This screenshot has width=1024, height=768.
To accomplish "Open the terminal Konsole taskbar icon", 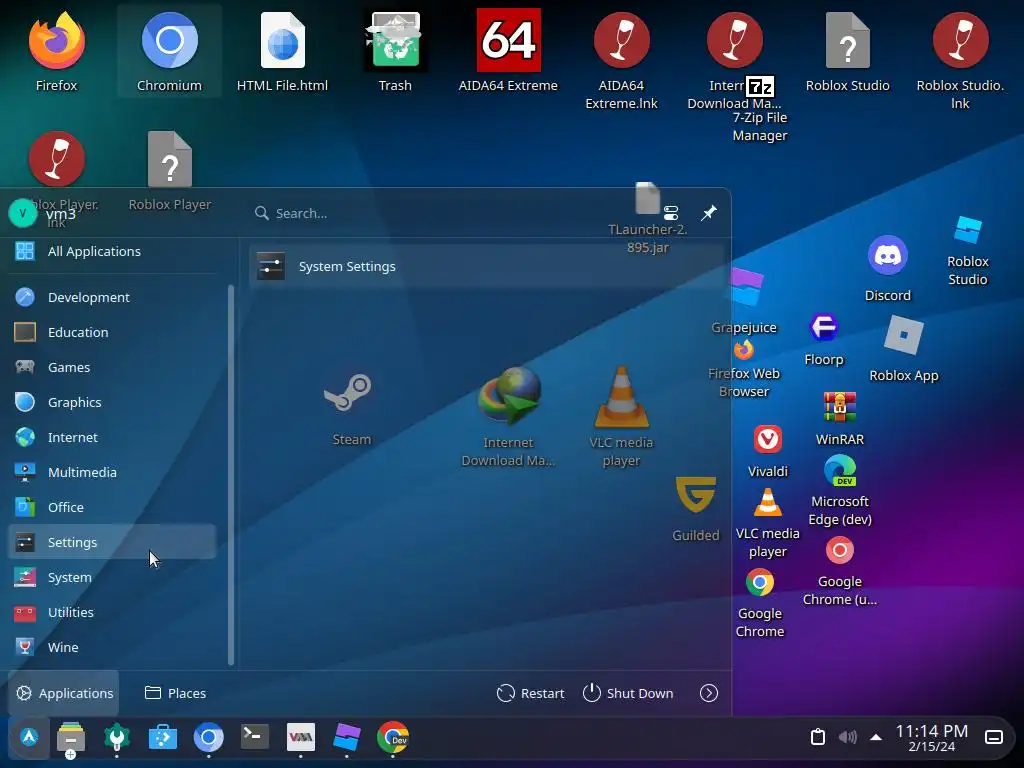I will [x=254, y=737].
